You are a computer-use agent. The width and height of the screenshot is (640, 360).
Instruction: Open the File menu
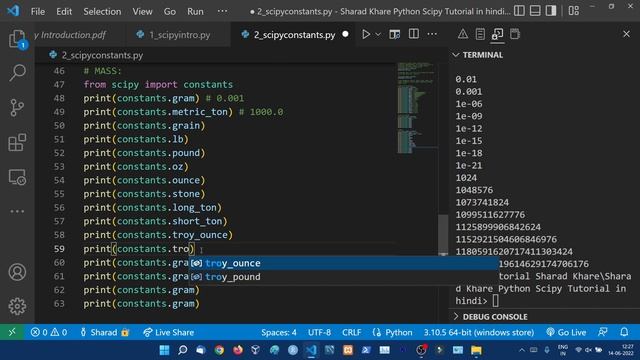click(x=38, y=11)
